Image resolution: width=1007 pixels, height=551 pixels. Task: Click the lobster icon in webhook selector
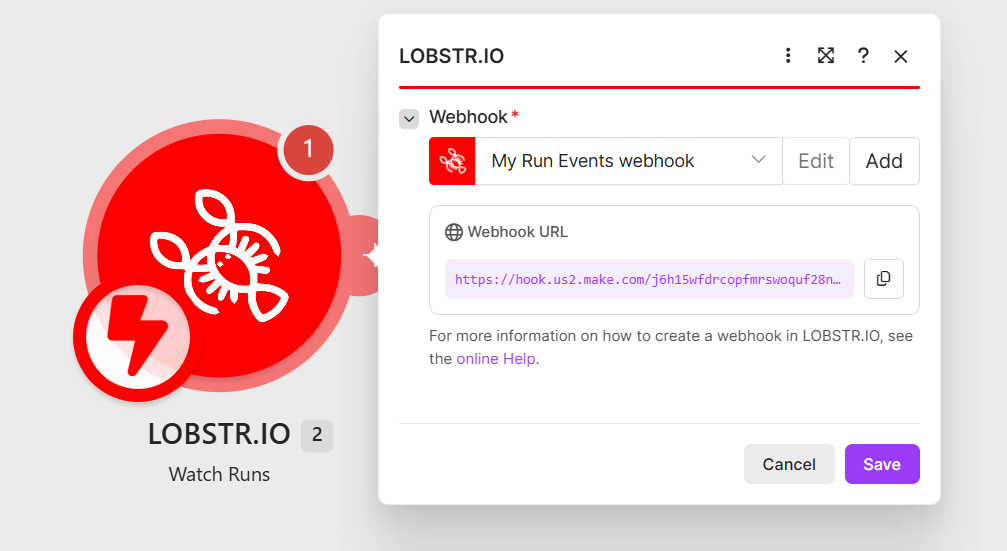tap(452, 161)
